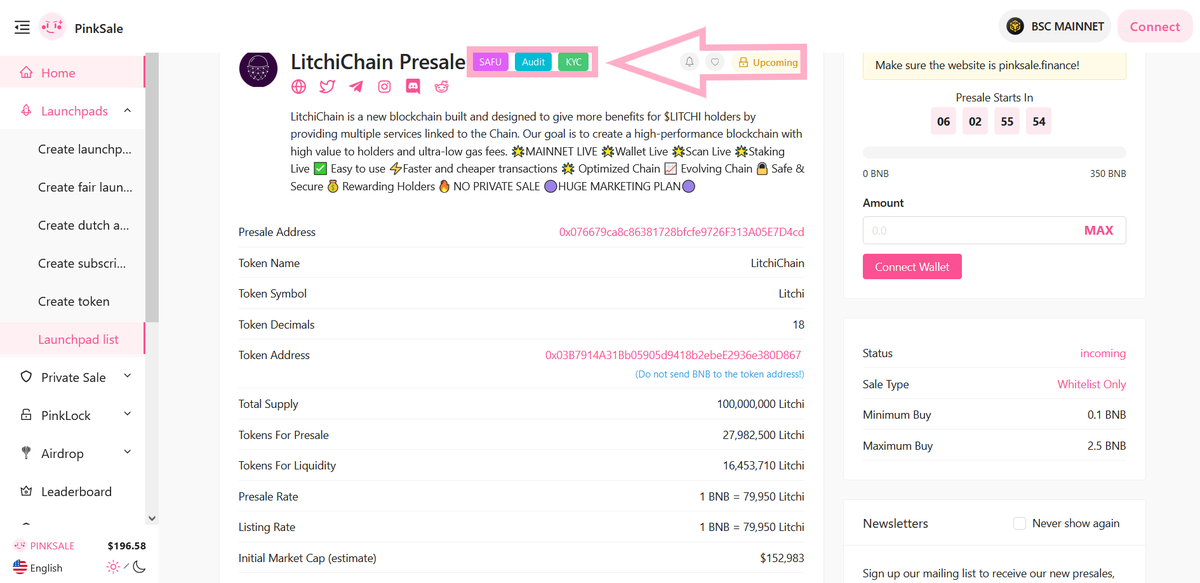The width and height of the screenshot is (1200, 583).
Task: Click the US flag language icon
Action: [20, 567]
